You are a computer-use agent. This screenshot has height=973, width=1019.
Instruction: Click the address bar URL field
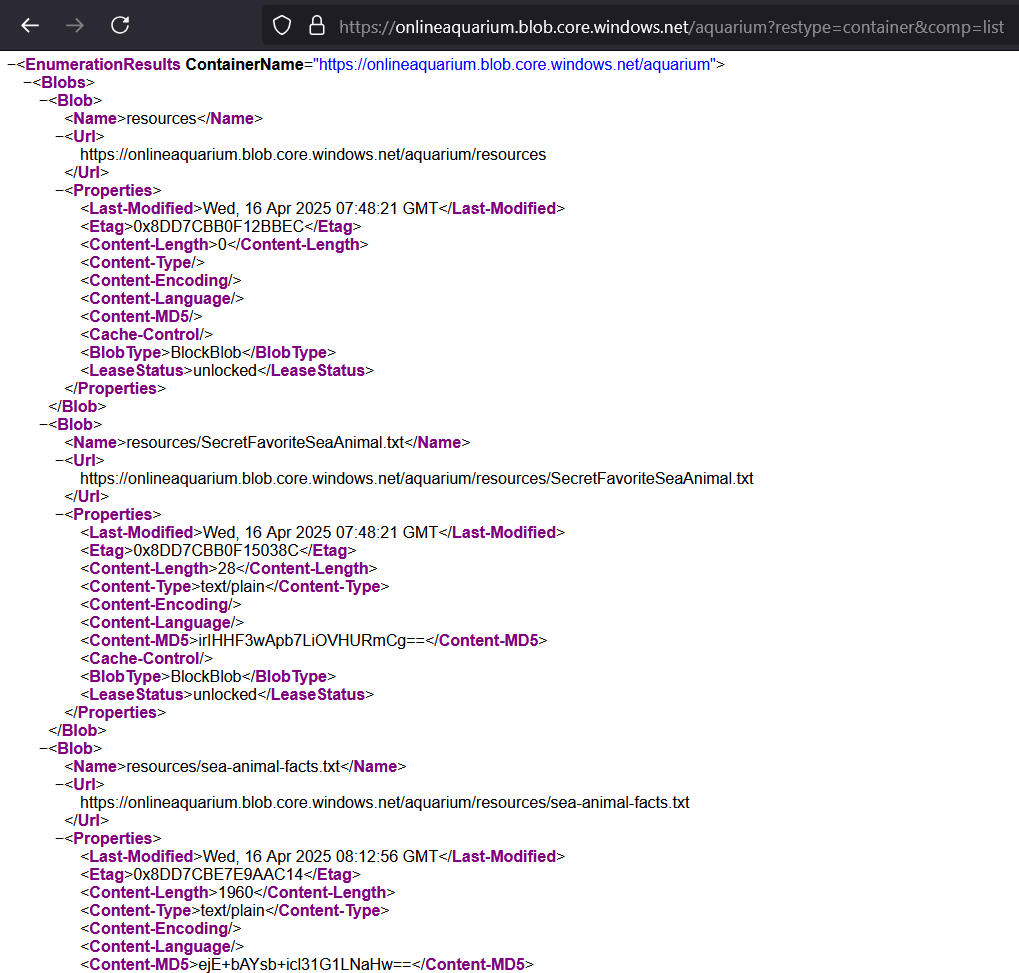(x=670, y=27)
